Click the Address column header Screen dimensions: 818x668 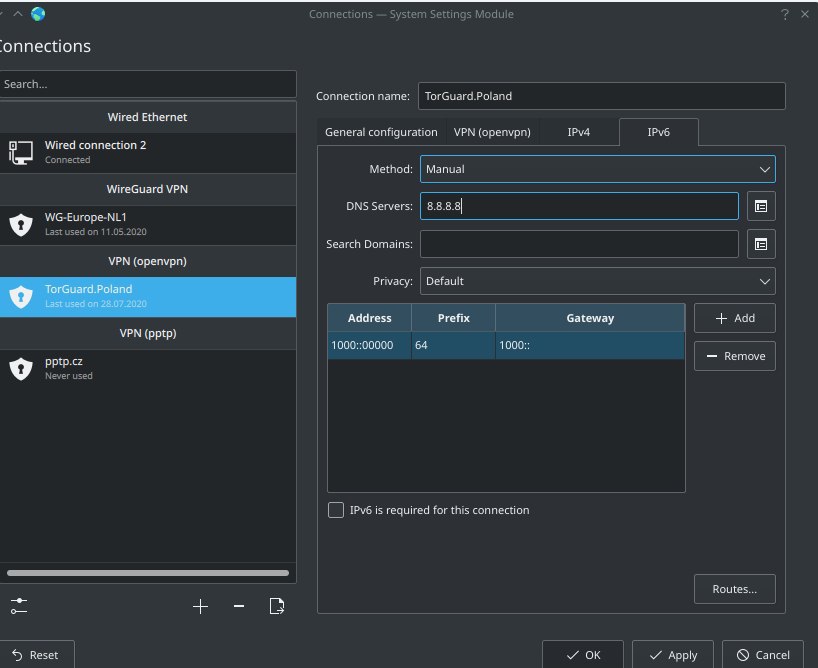click(x=369, y=318)
